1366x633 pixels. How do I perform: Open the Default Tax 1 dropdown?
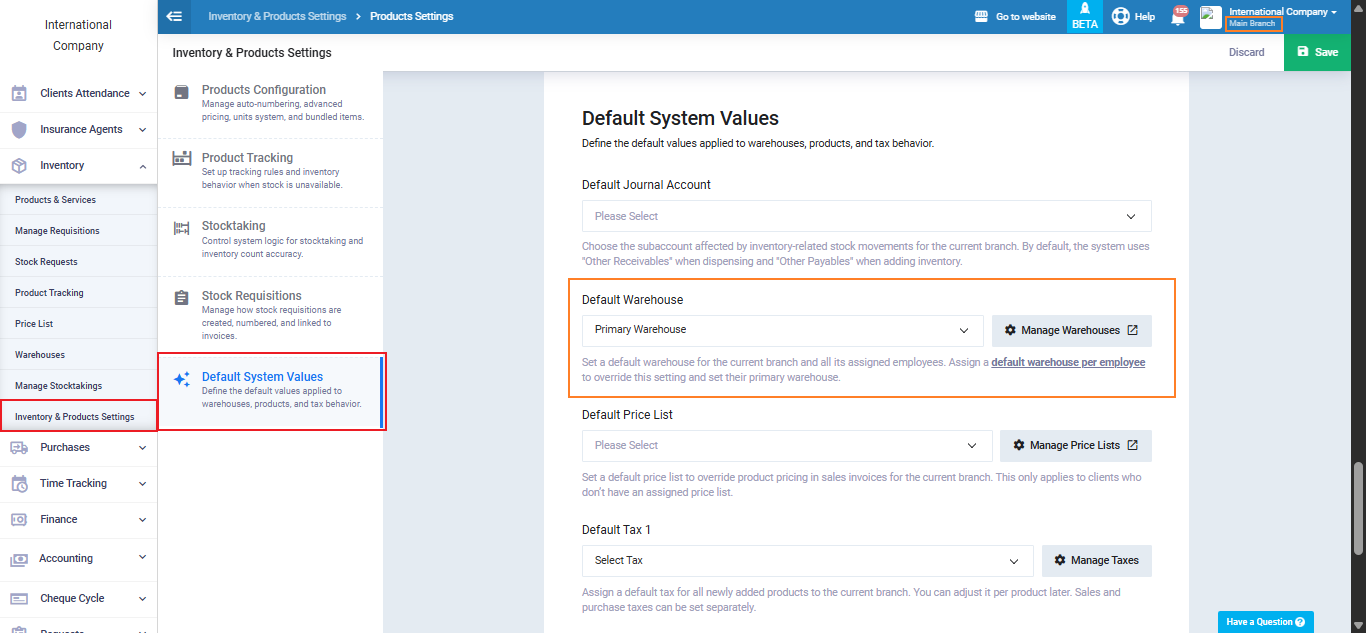(x=807, y=560)
